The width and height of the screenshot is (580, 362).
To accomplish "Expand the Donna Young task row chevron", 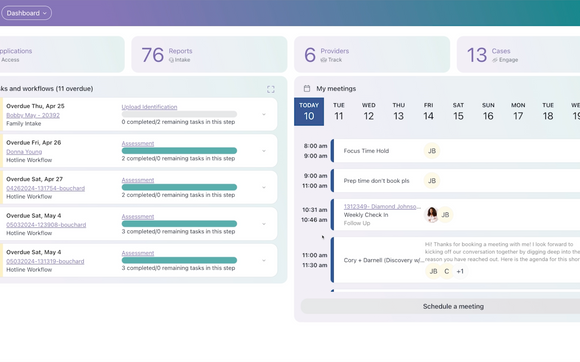I will click(x=264, y=151).
